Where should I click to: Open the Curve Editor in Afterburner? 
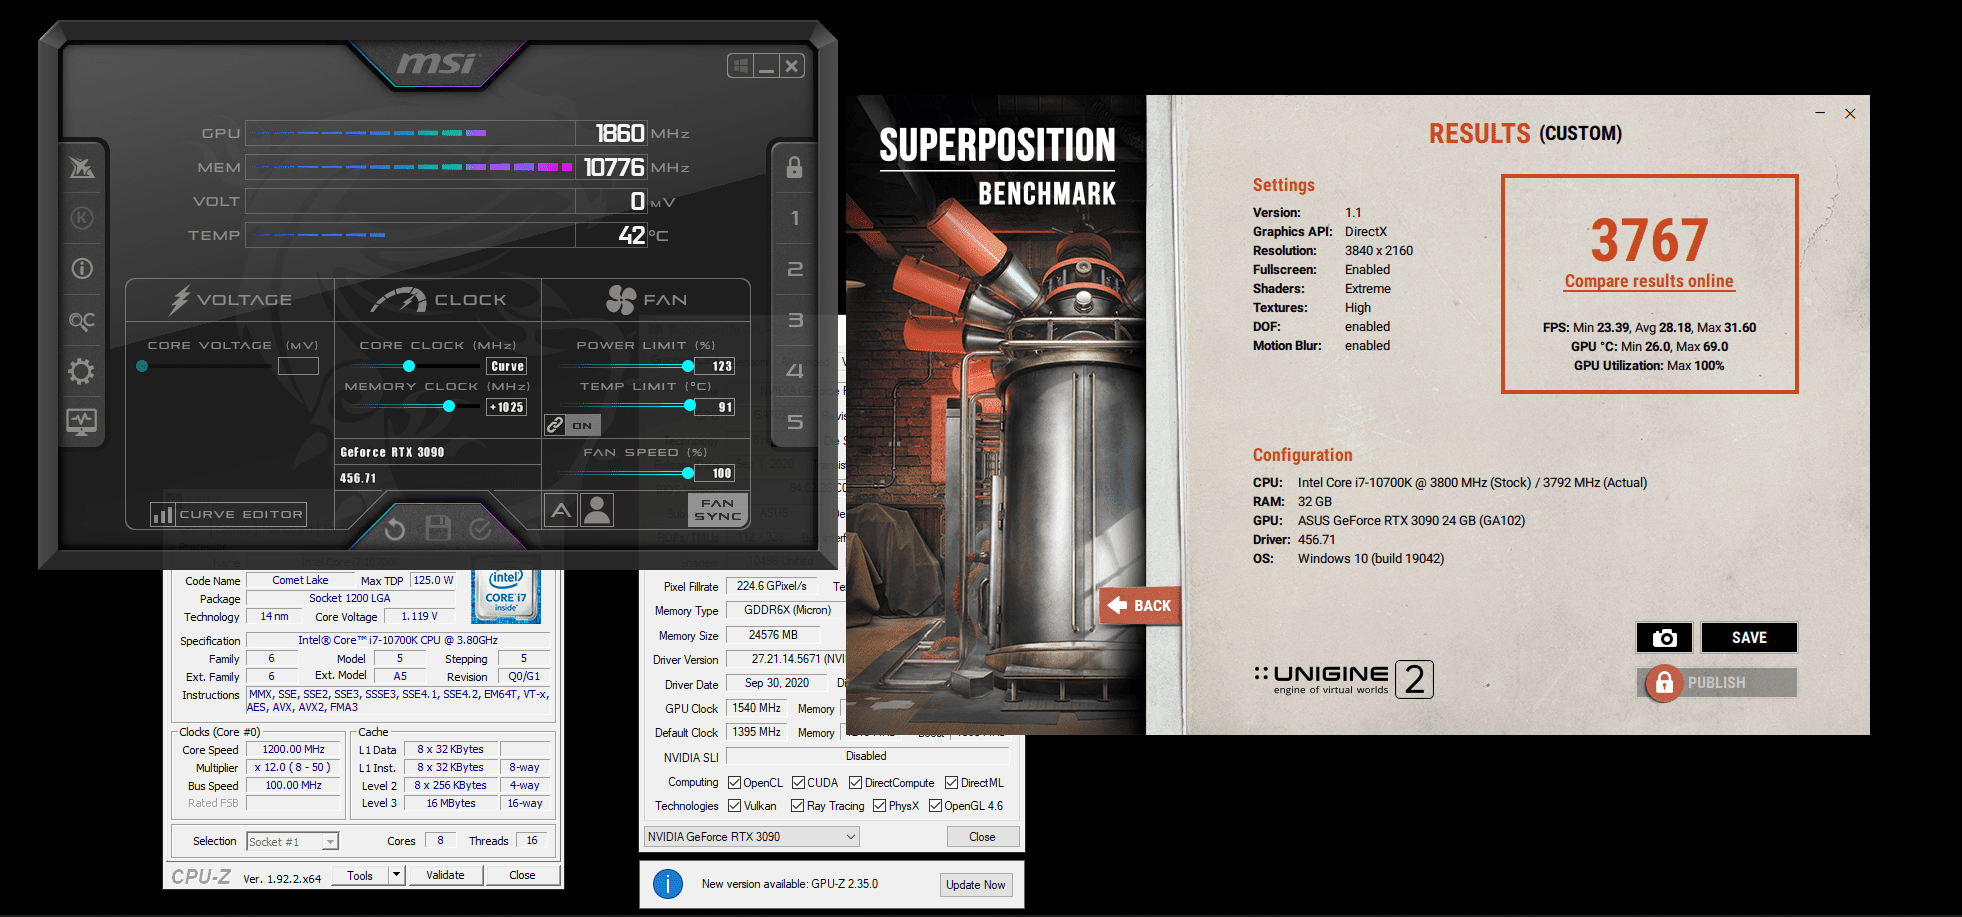(229, 514)
